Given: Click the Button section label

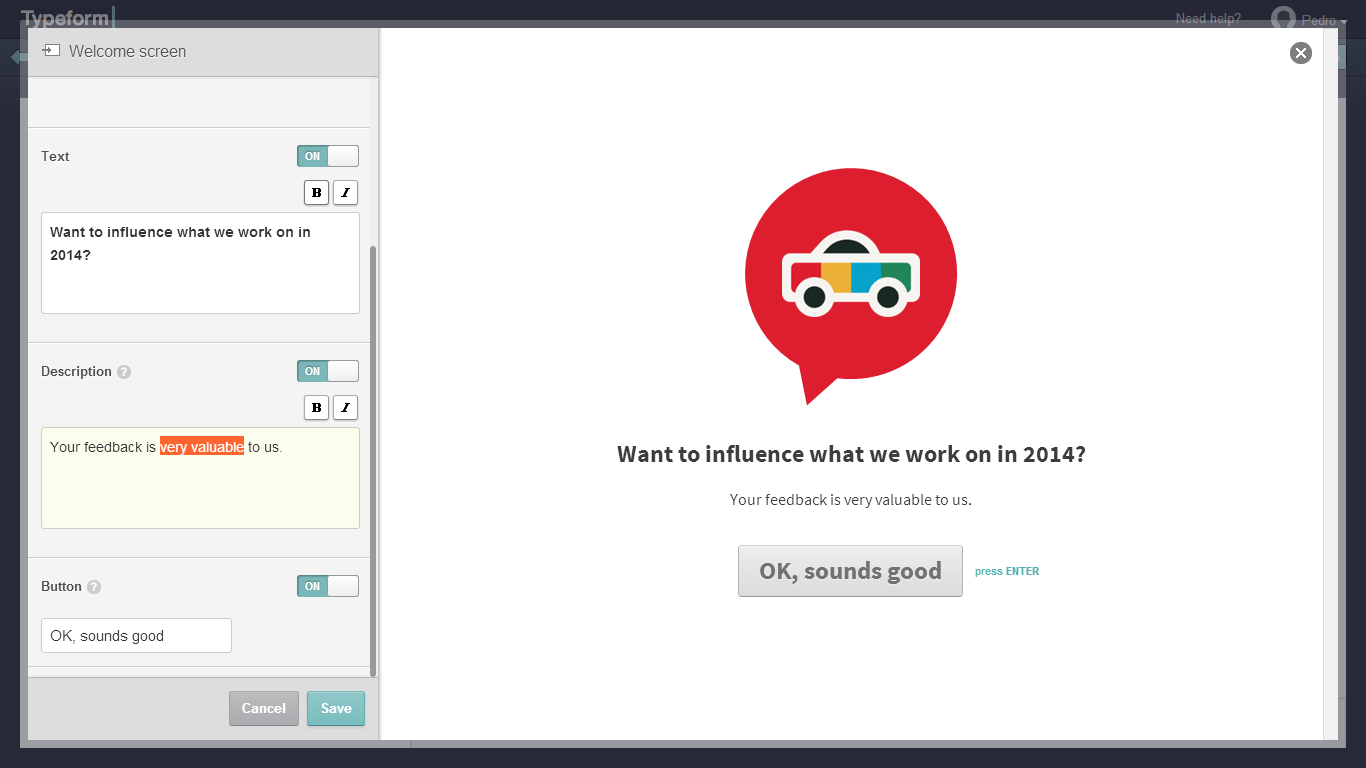Looking at the screenshot, I should pyautogui.click(x=61, y=586).
